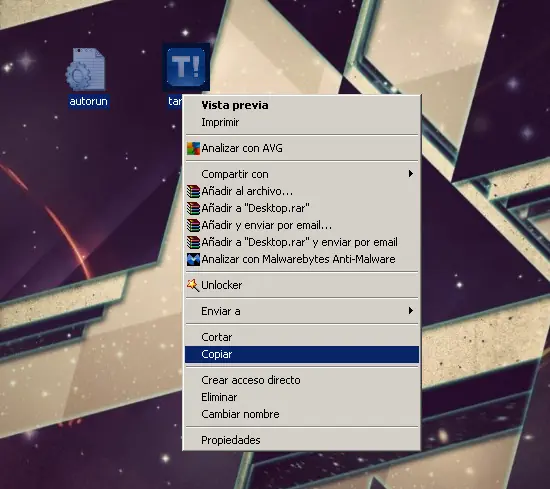Viewport: 550px width, 489px height.
Task: Select Eliminar from the menu
Action: tap(302, 397)
